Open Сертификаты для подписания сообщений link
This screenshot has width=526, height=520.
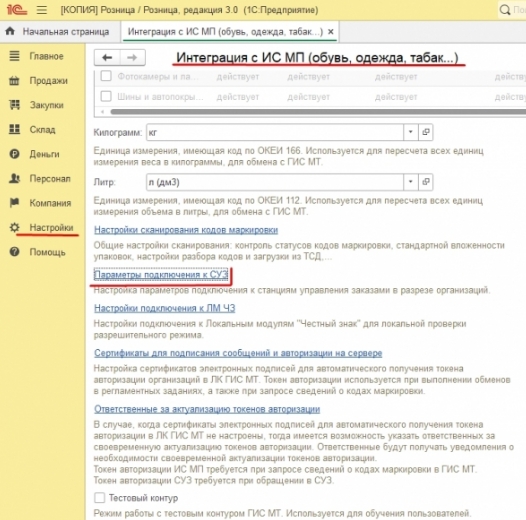238,353
